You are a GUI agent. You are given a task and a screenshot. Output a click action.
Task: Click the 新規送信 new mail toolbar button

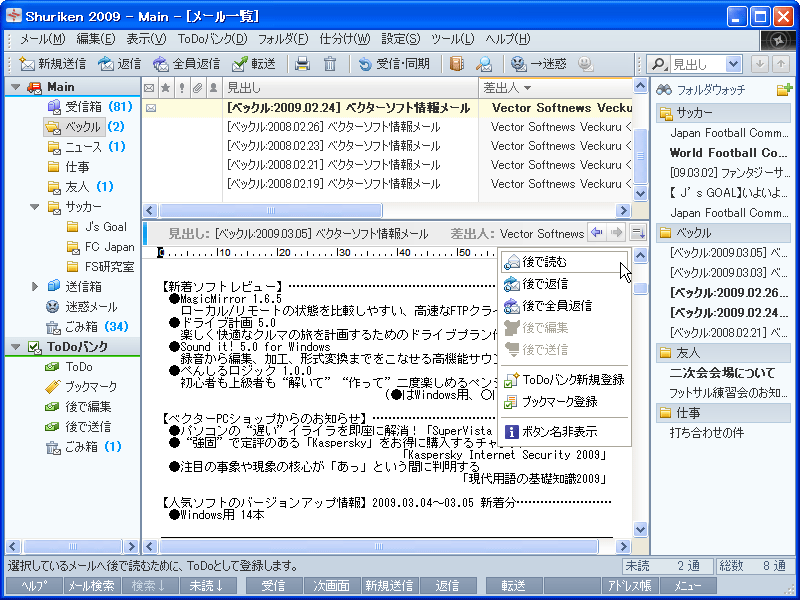coord(53,64)
